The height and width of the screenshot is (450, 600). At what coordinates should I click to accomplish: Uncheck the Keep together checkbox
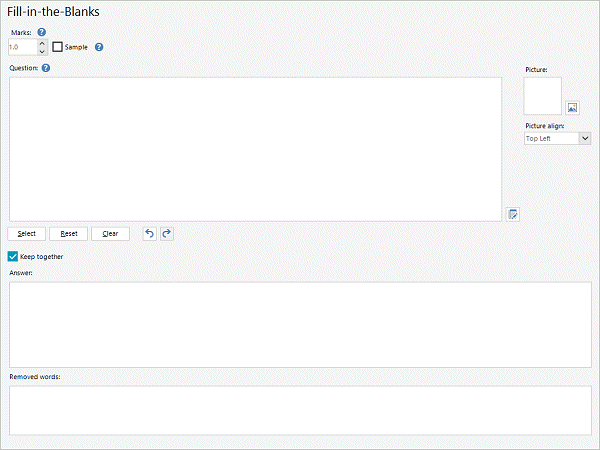(13, 256)
